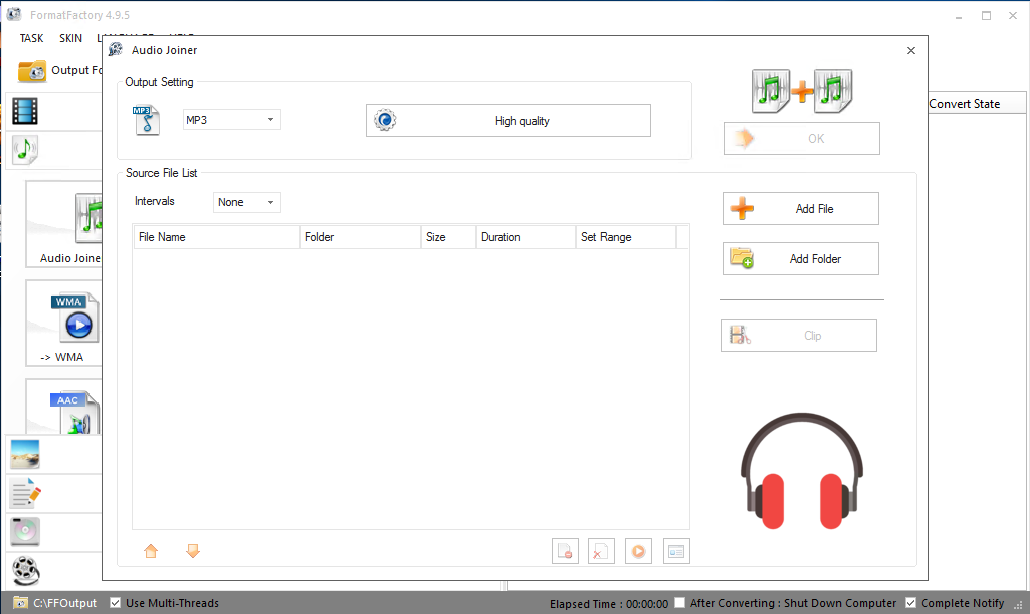Click the orange play preview icon

(638, 552)
